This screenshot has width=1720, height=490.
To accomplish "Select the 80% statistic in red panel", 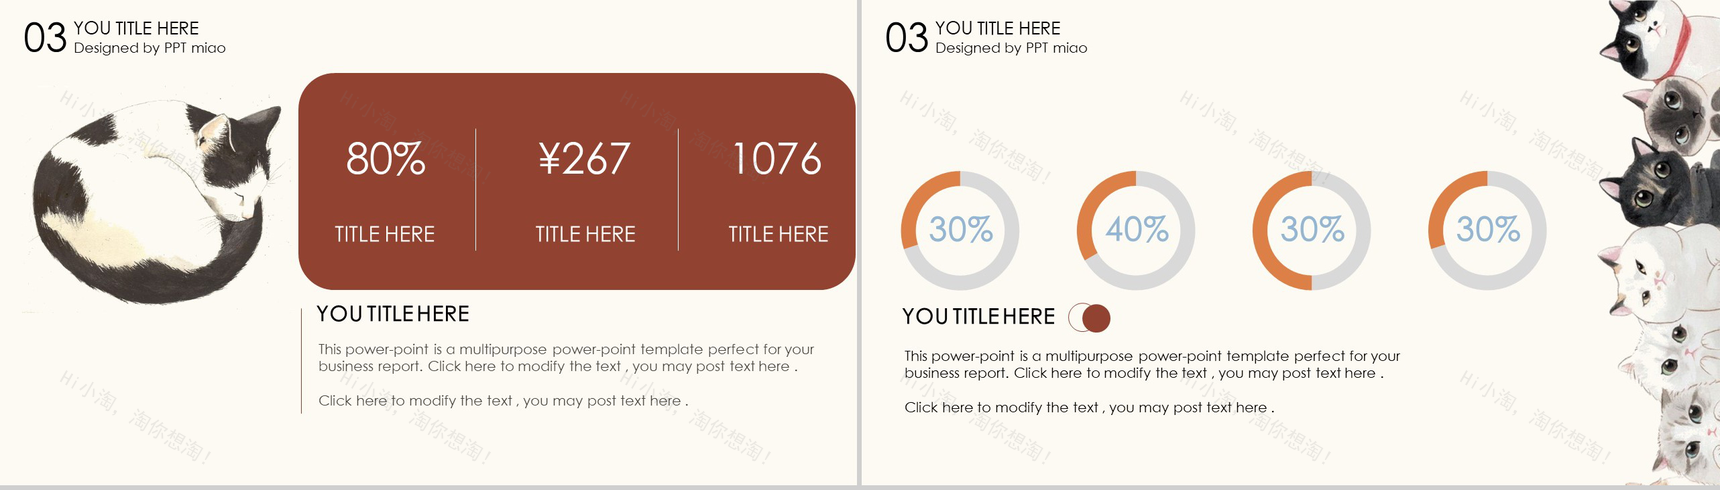I will coord(386,159).
